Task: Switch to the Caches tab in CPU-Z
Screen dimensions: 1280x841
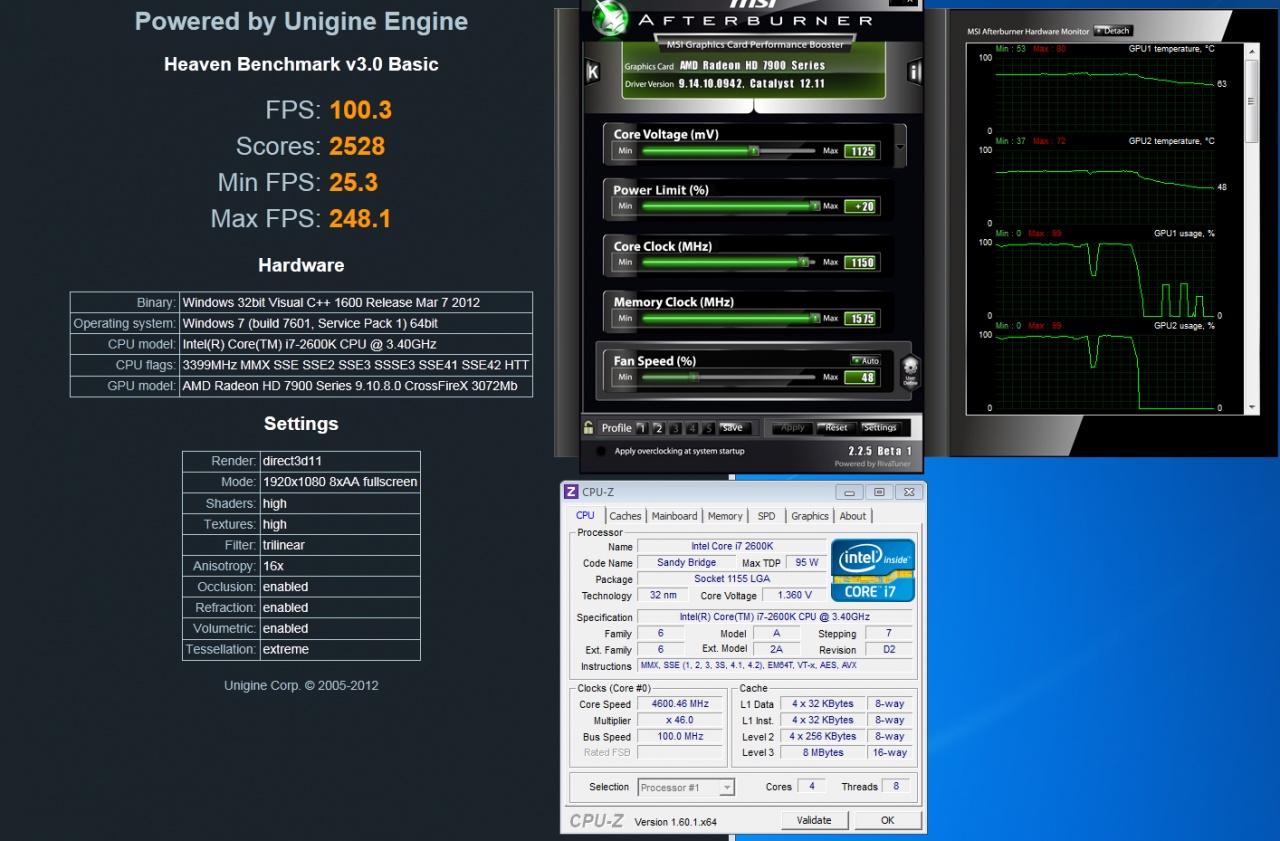Action: click(x=625, y=516)
